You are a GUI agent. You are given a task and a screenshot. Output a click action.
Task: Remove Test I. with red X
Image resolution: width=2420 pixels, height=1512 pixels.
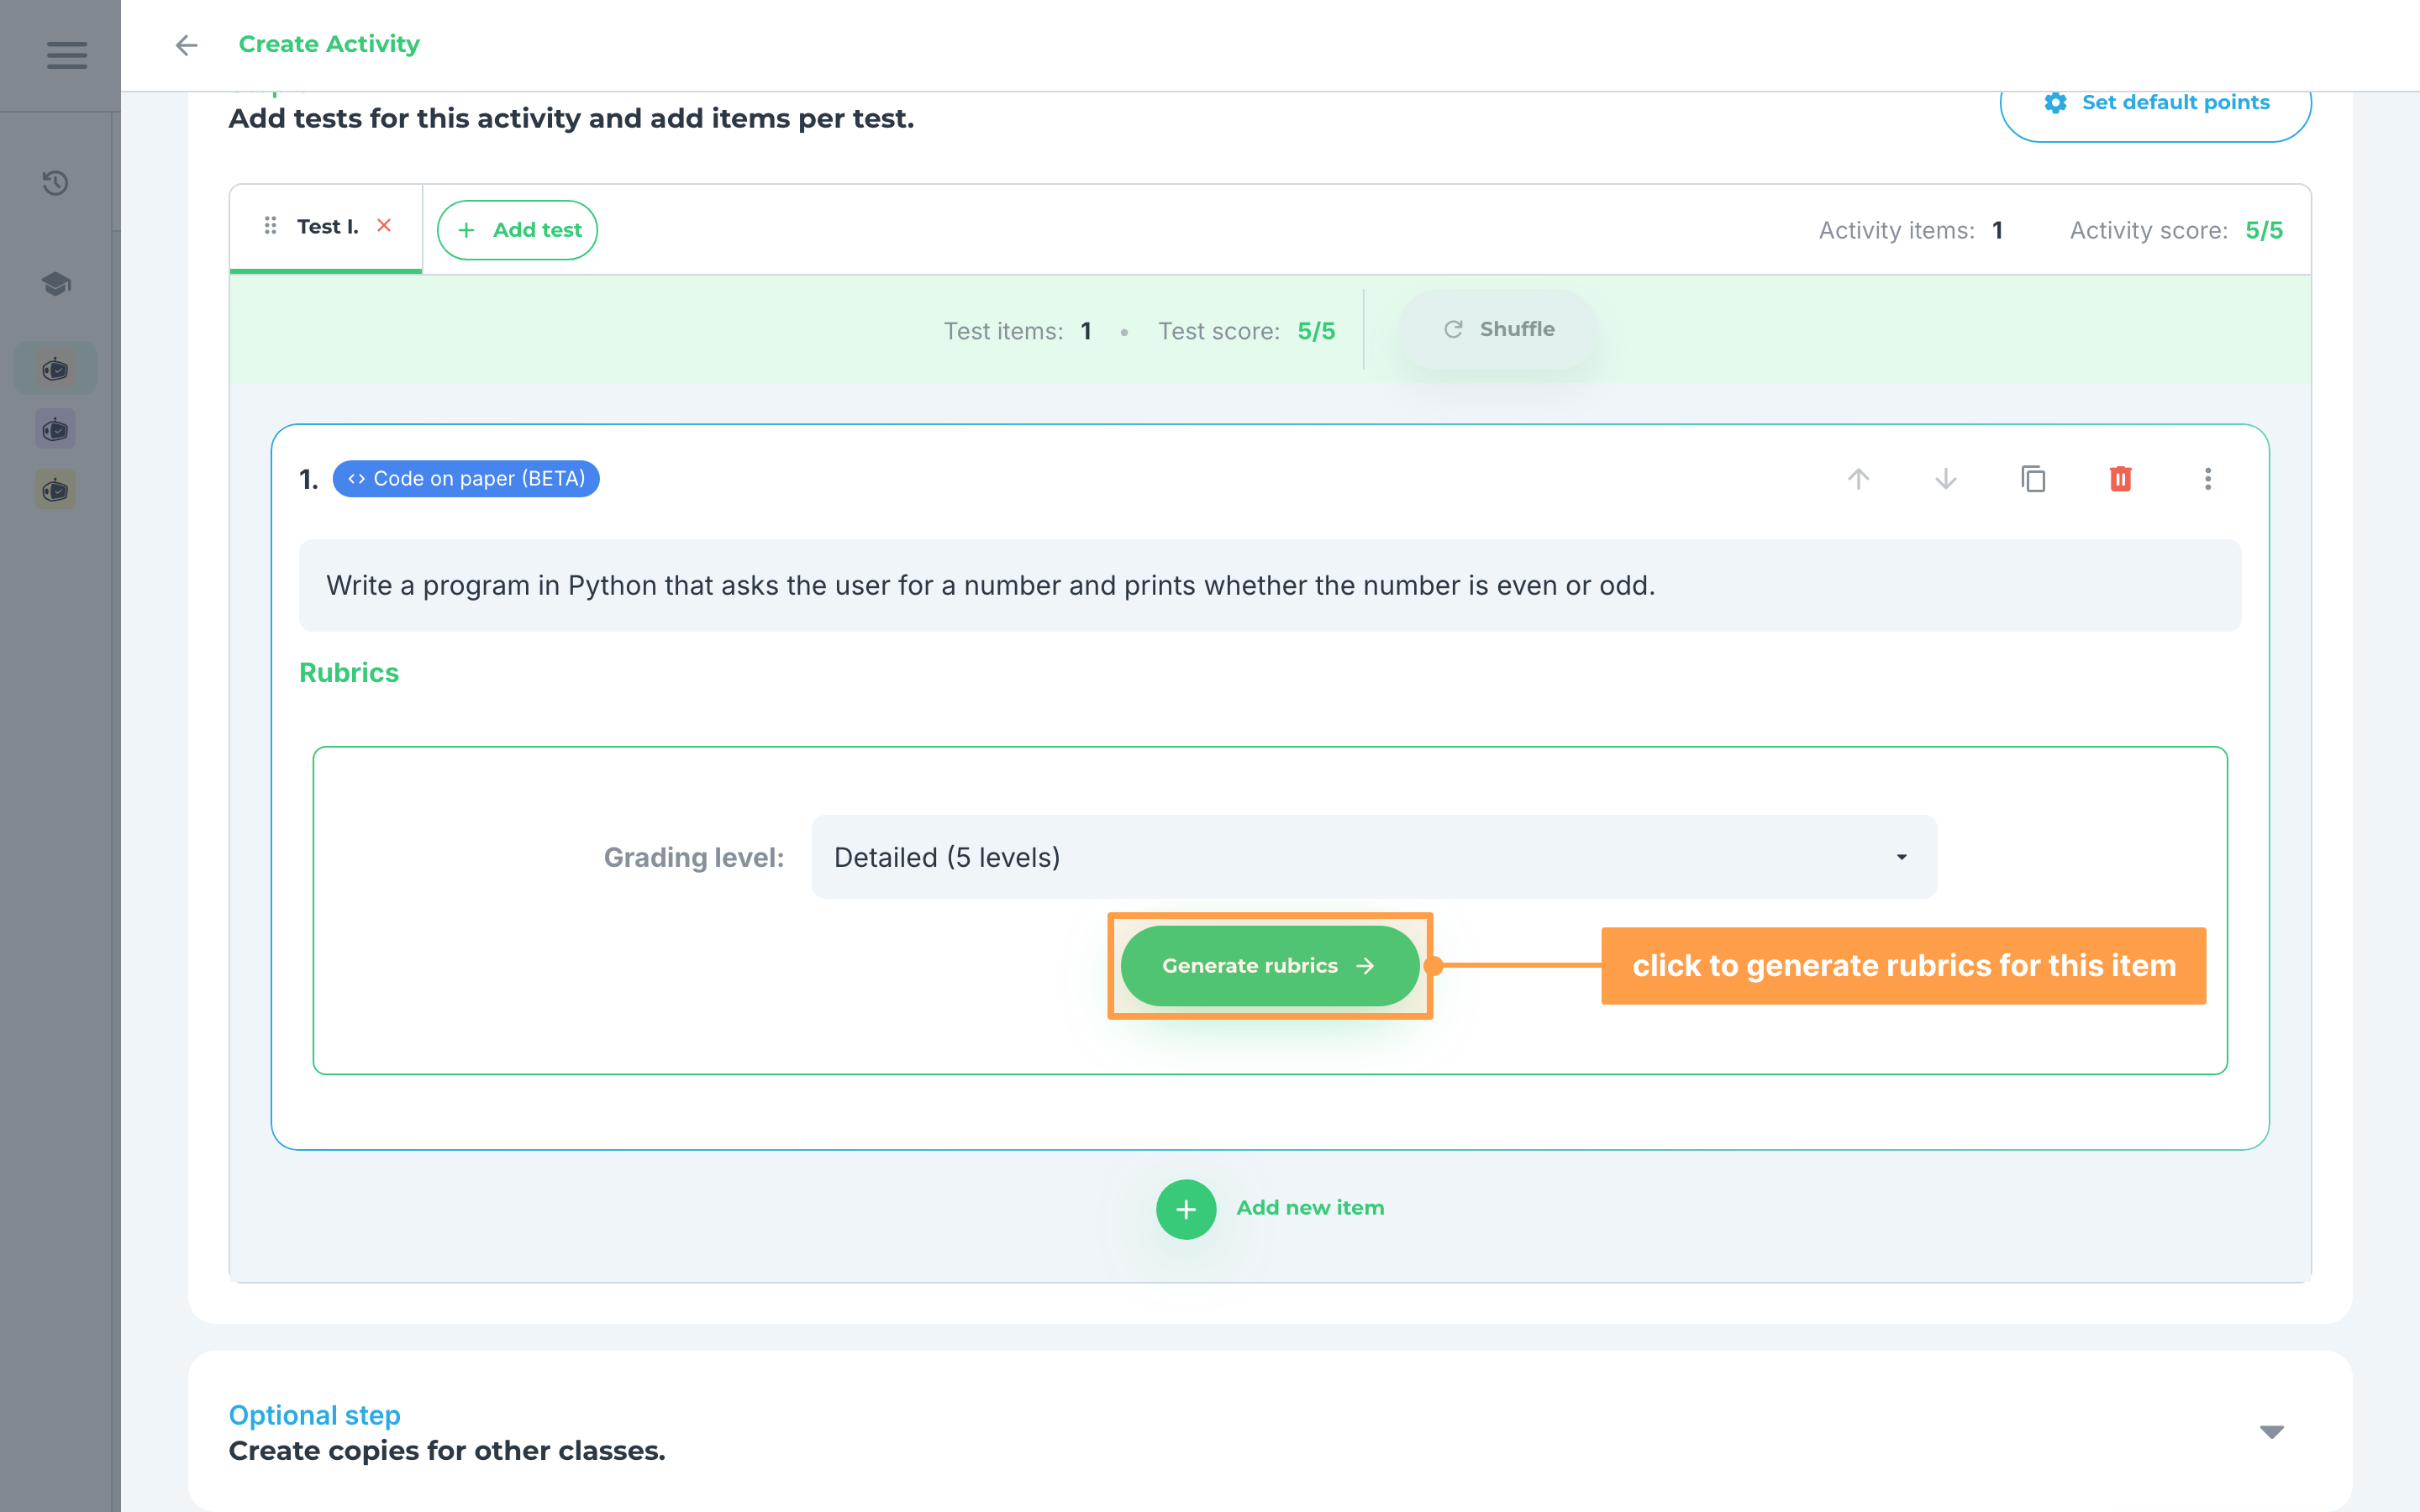[x=384, y=226]
